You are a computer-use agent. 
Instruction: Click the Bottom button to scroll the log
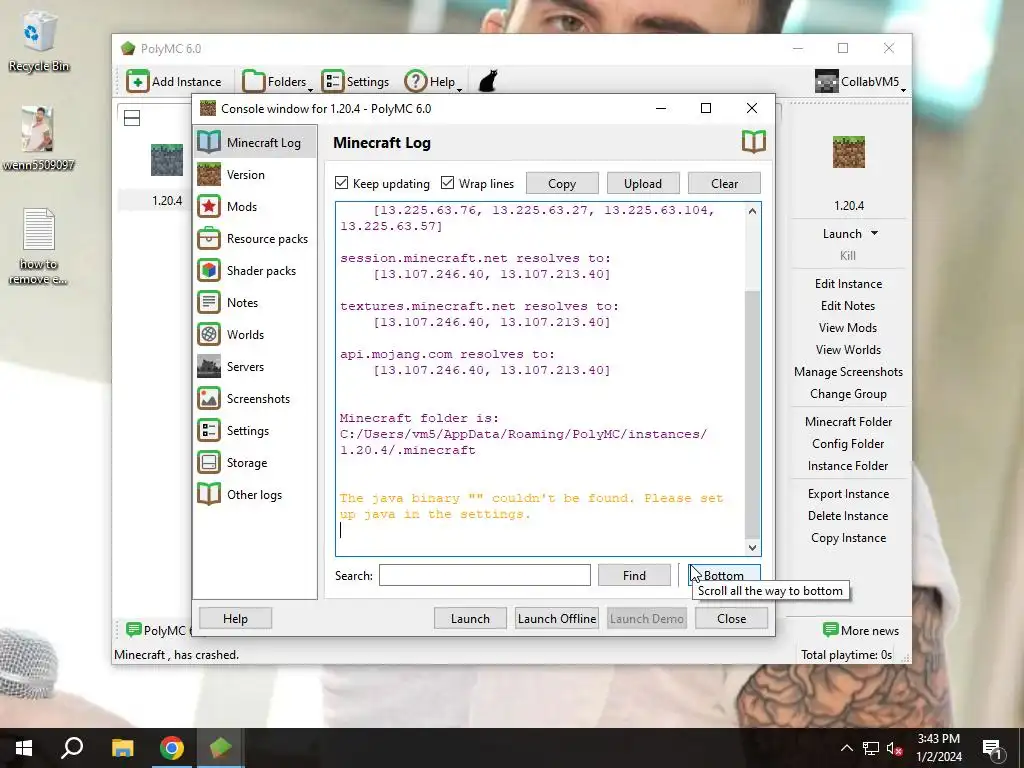tap(724, 575)
